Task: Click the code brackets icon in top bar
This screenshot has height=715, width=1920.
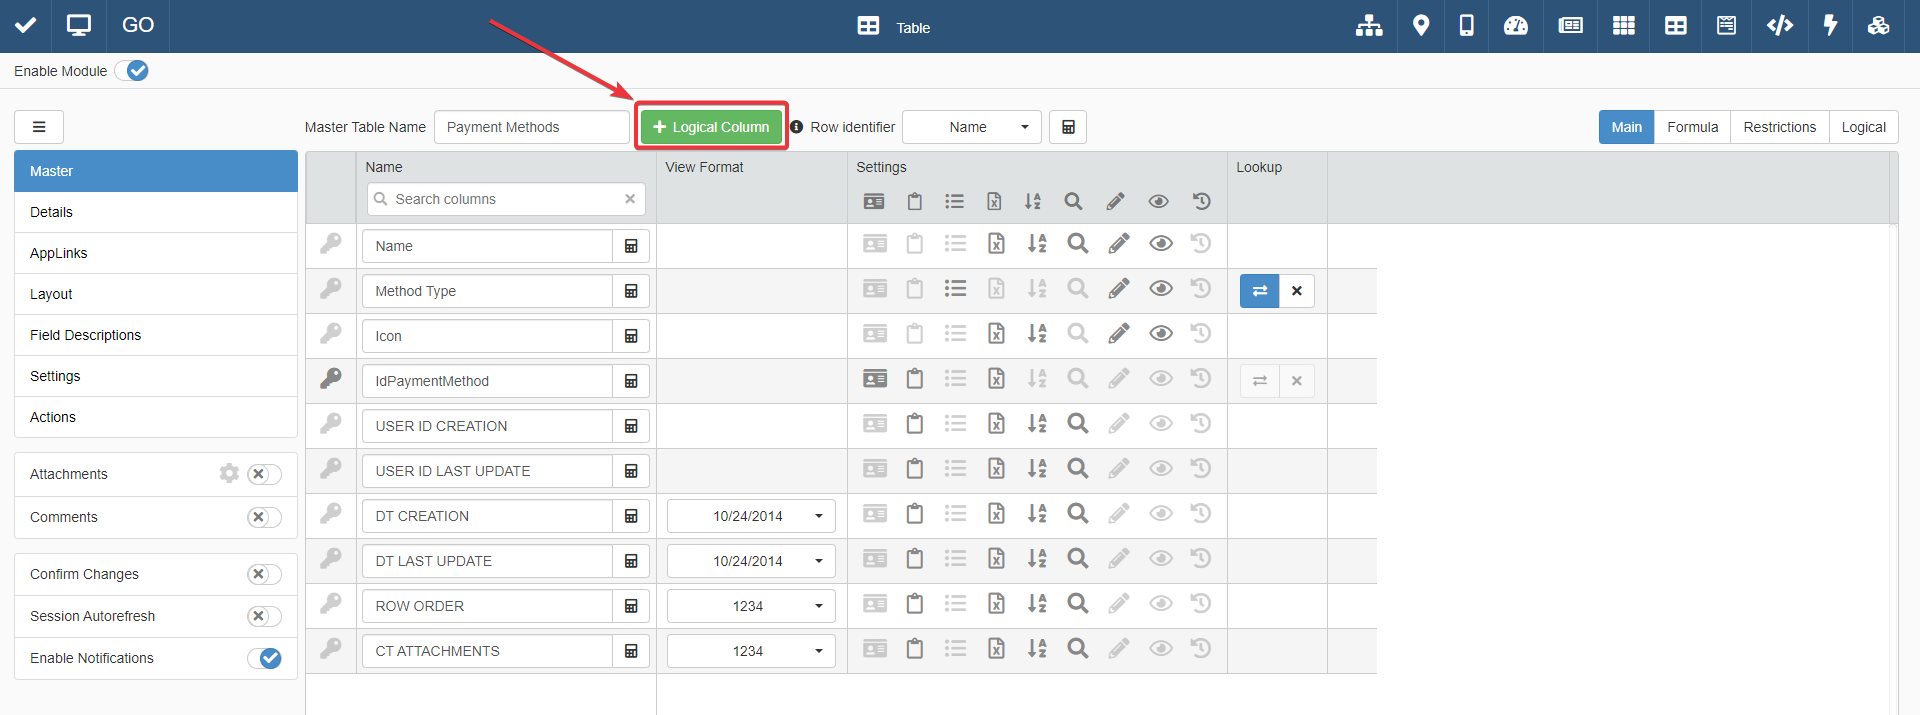Action: tap(1779, 26)
